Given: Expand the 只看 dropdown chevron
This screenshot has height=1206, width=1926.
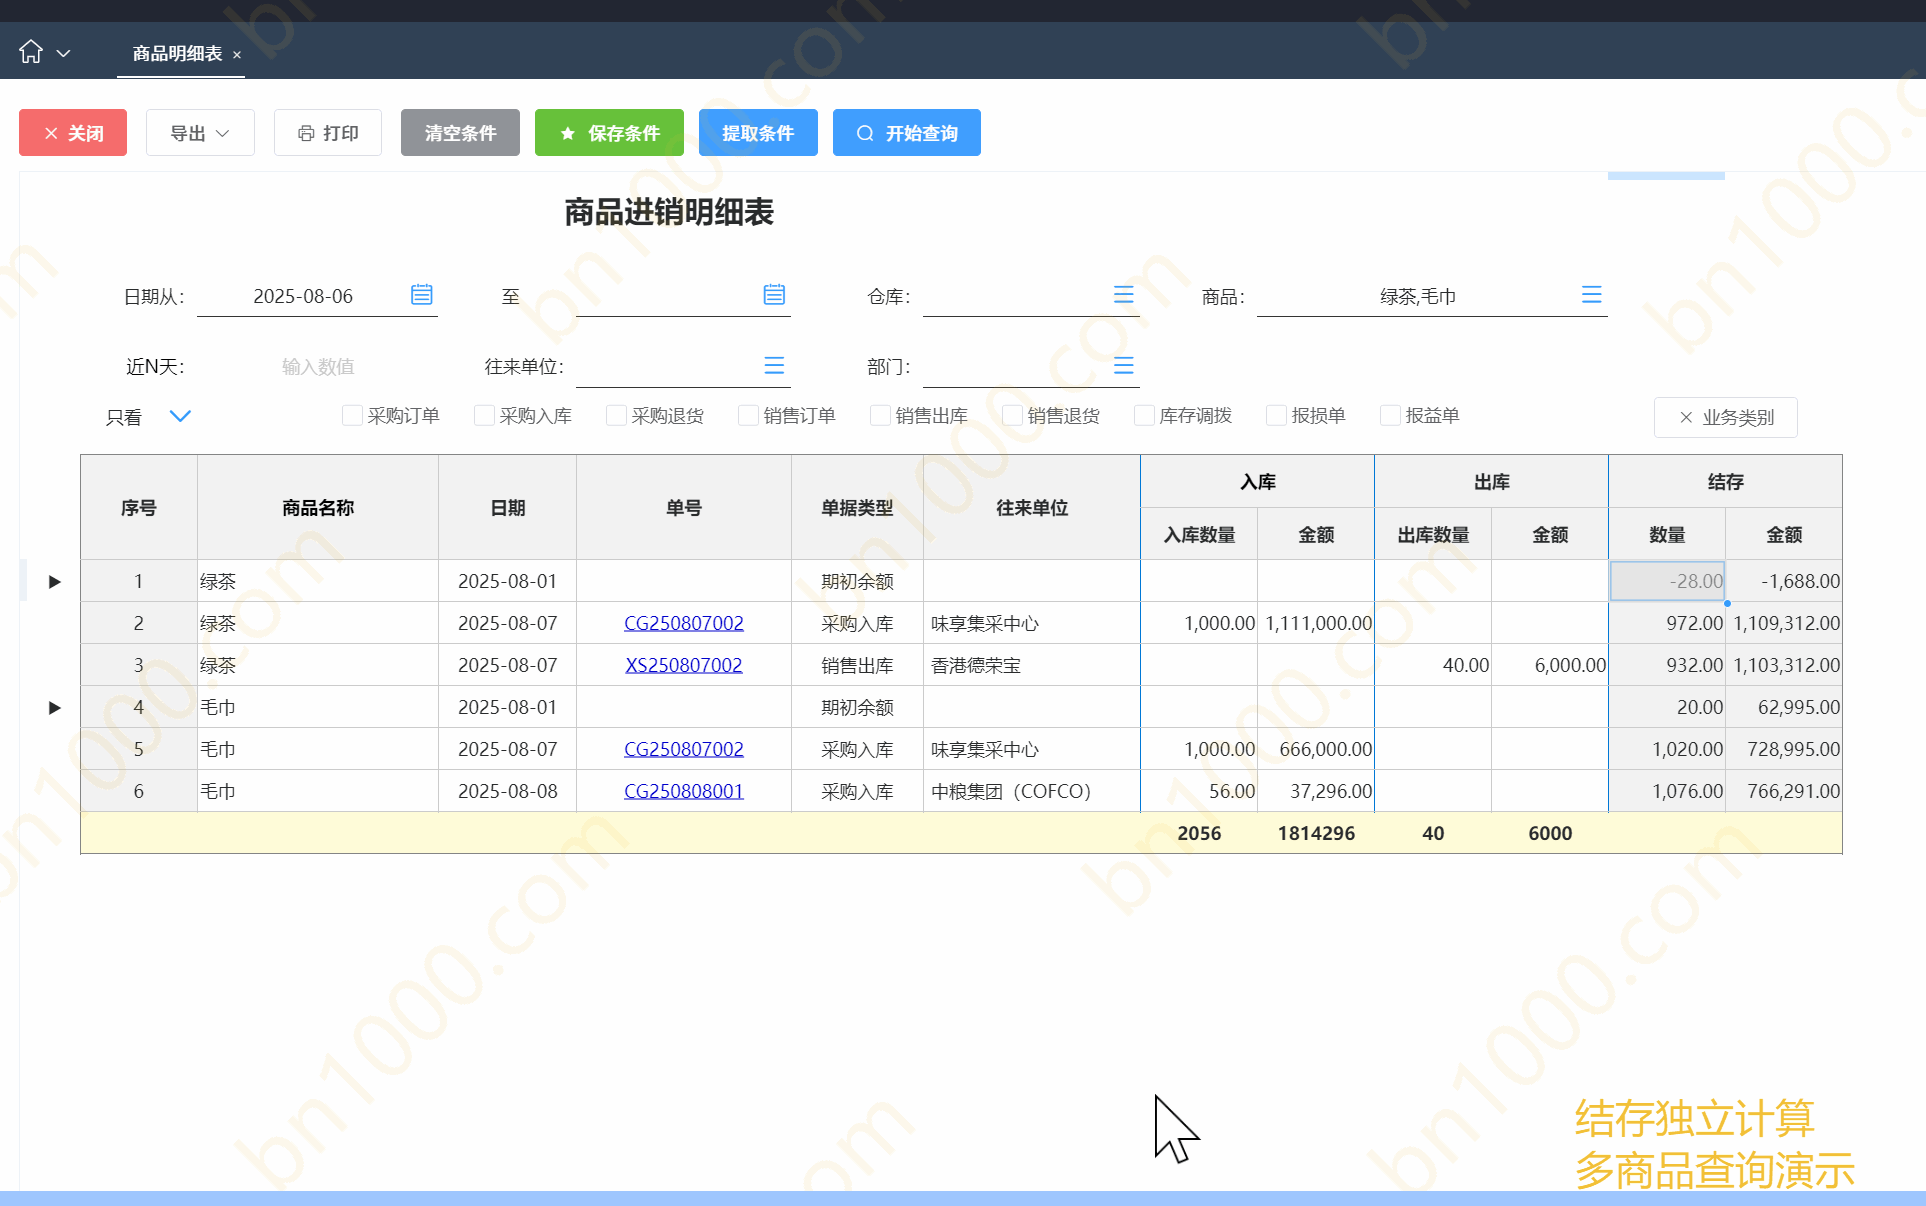Looking at the screenshot, I should pos(180,416).
